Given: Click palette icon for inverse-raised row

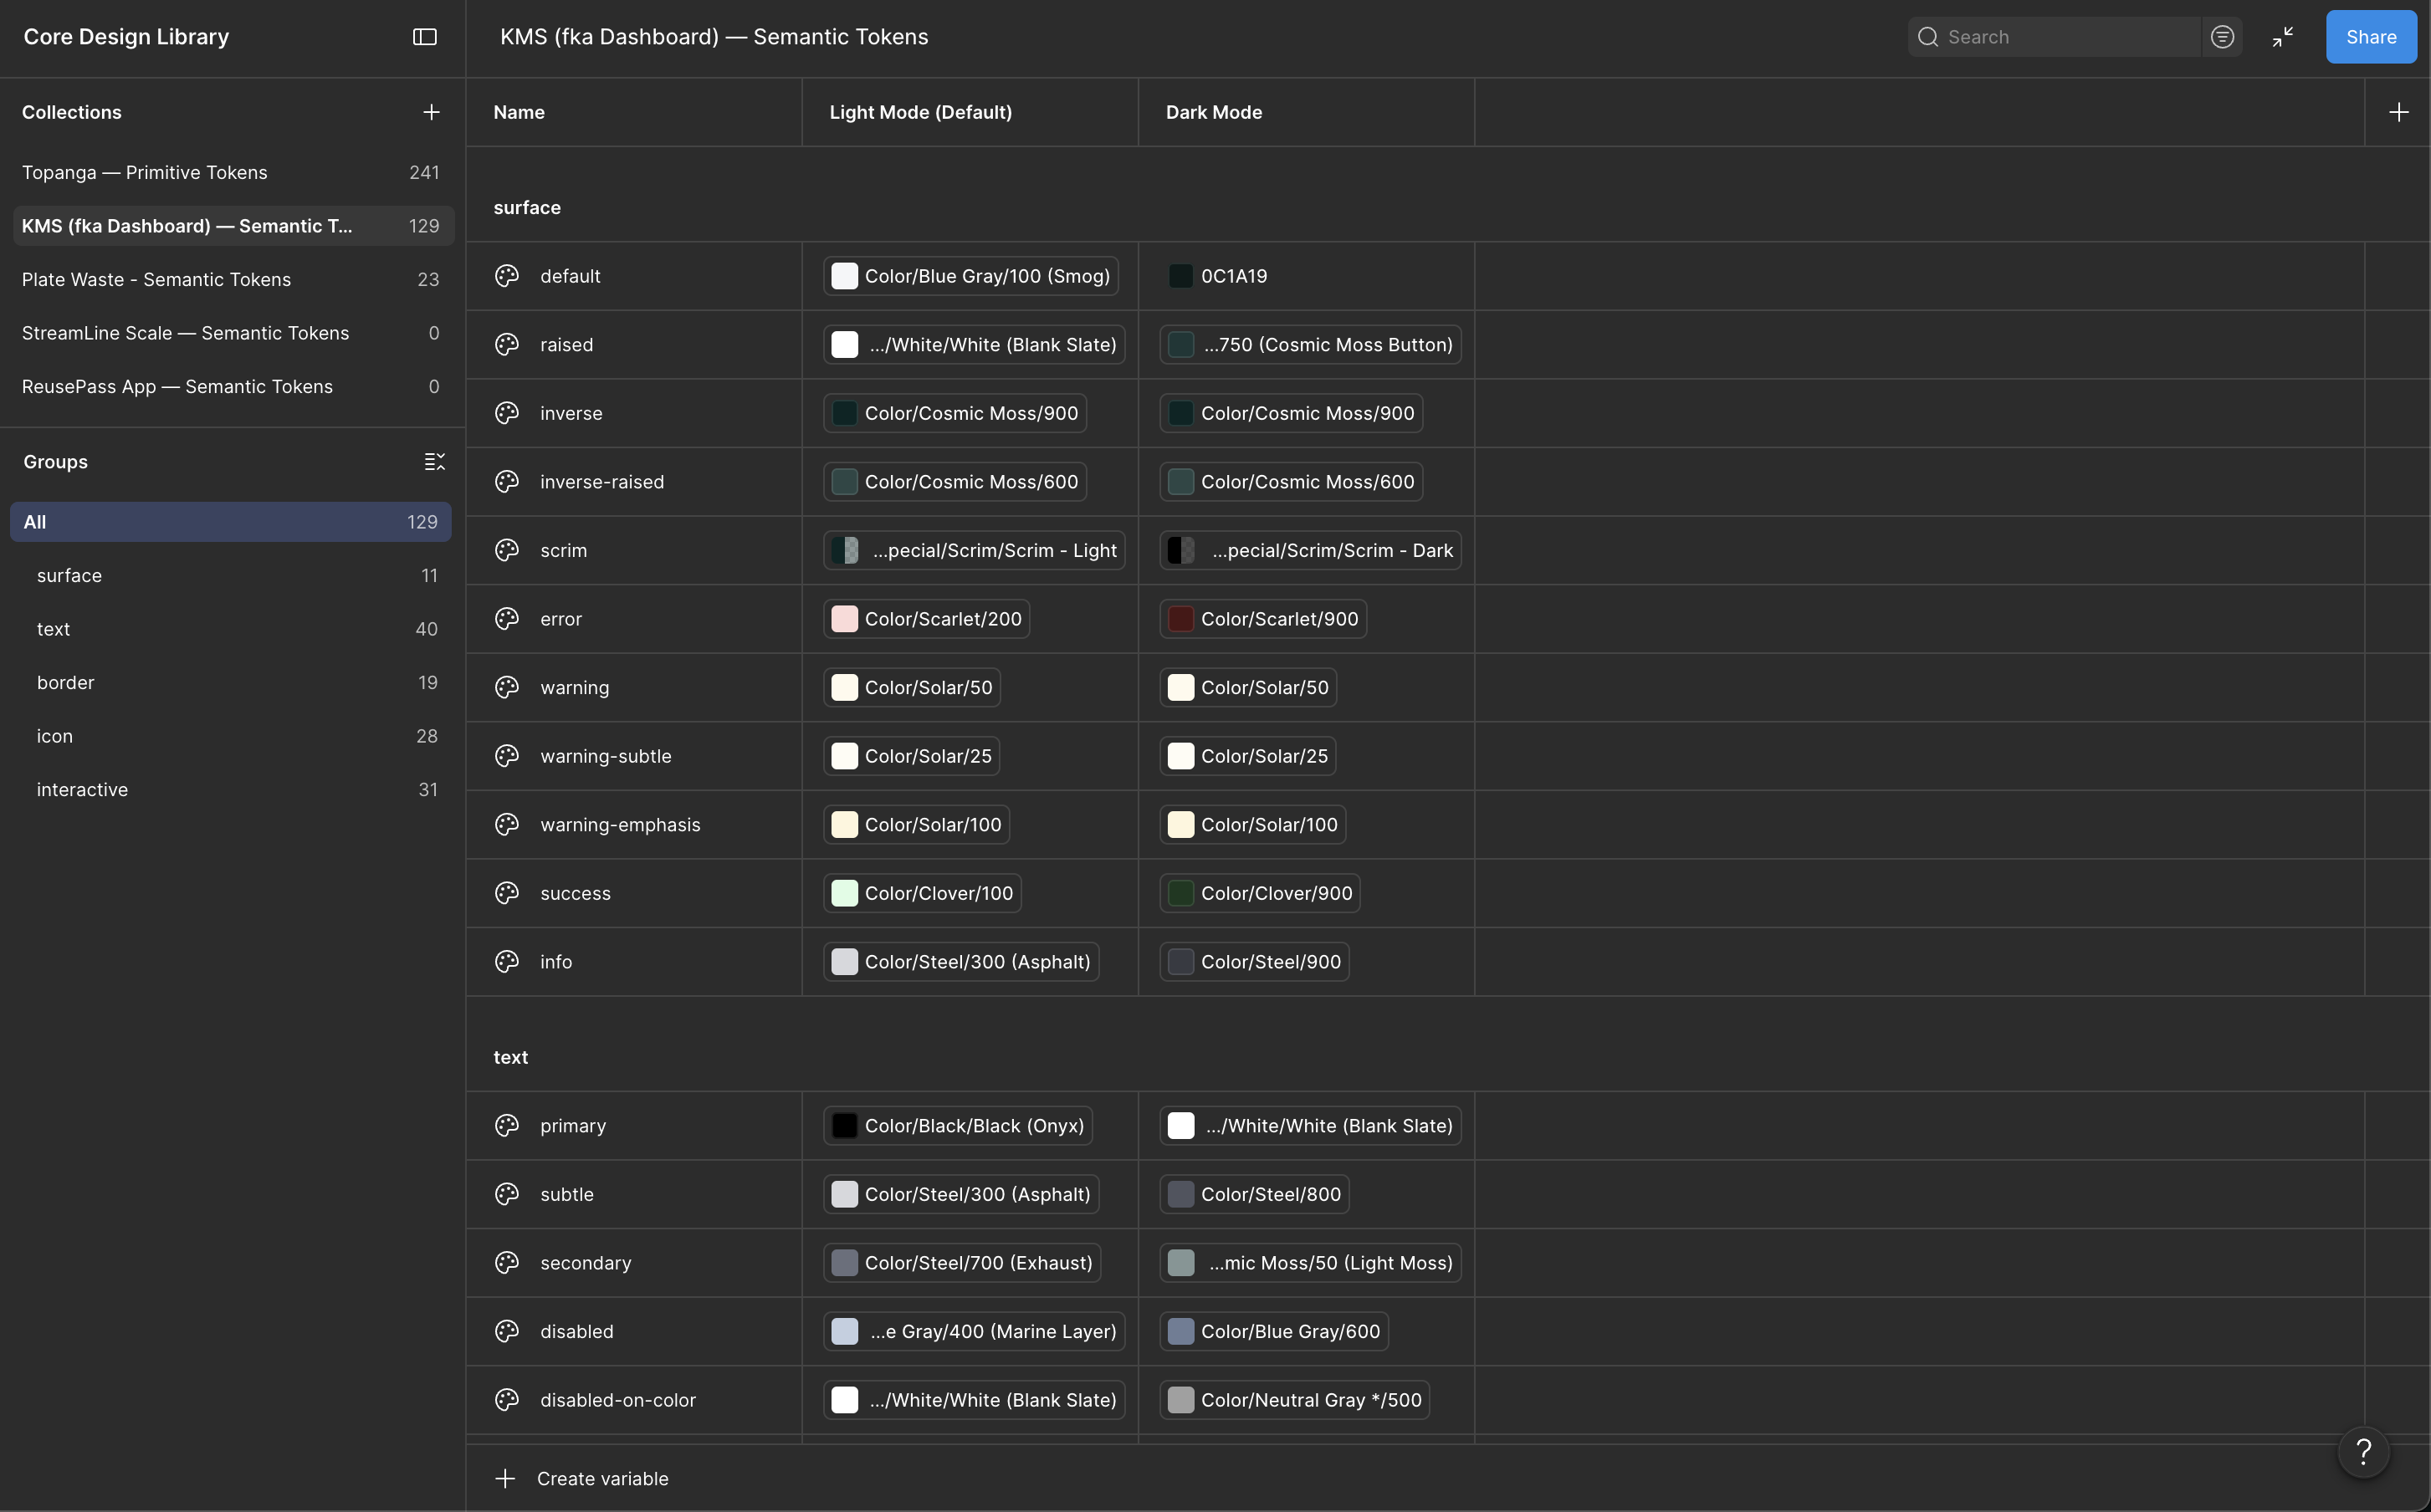Looking at the screenshot, I should coord(507,482).
